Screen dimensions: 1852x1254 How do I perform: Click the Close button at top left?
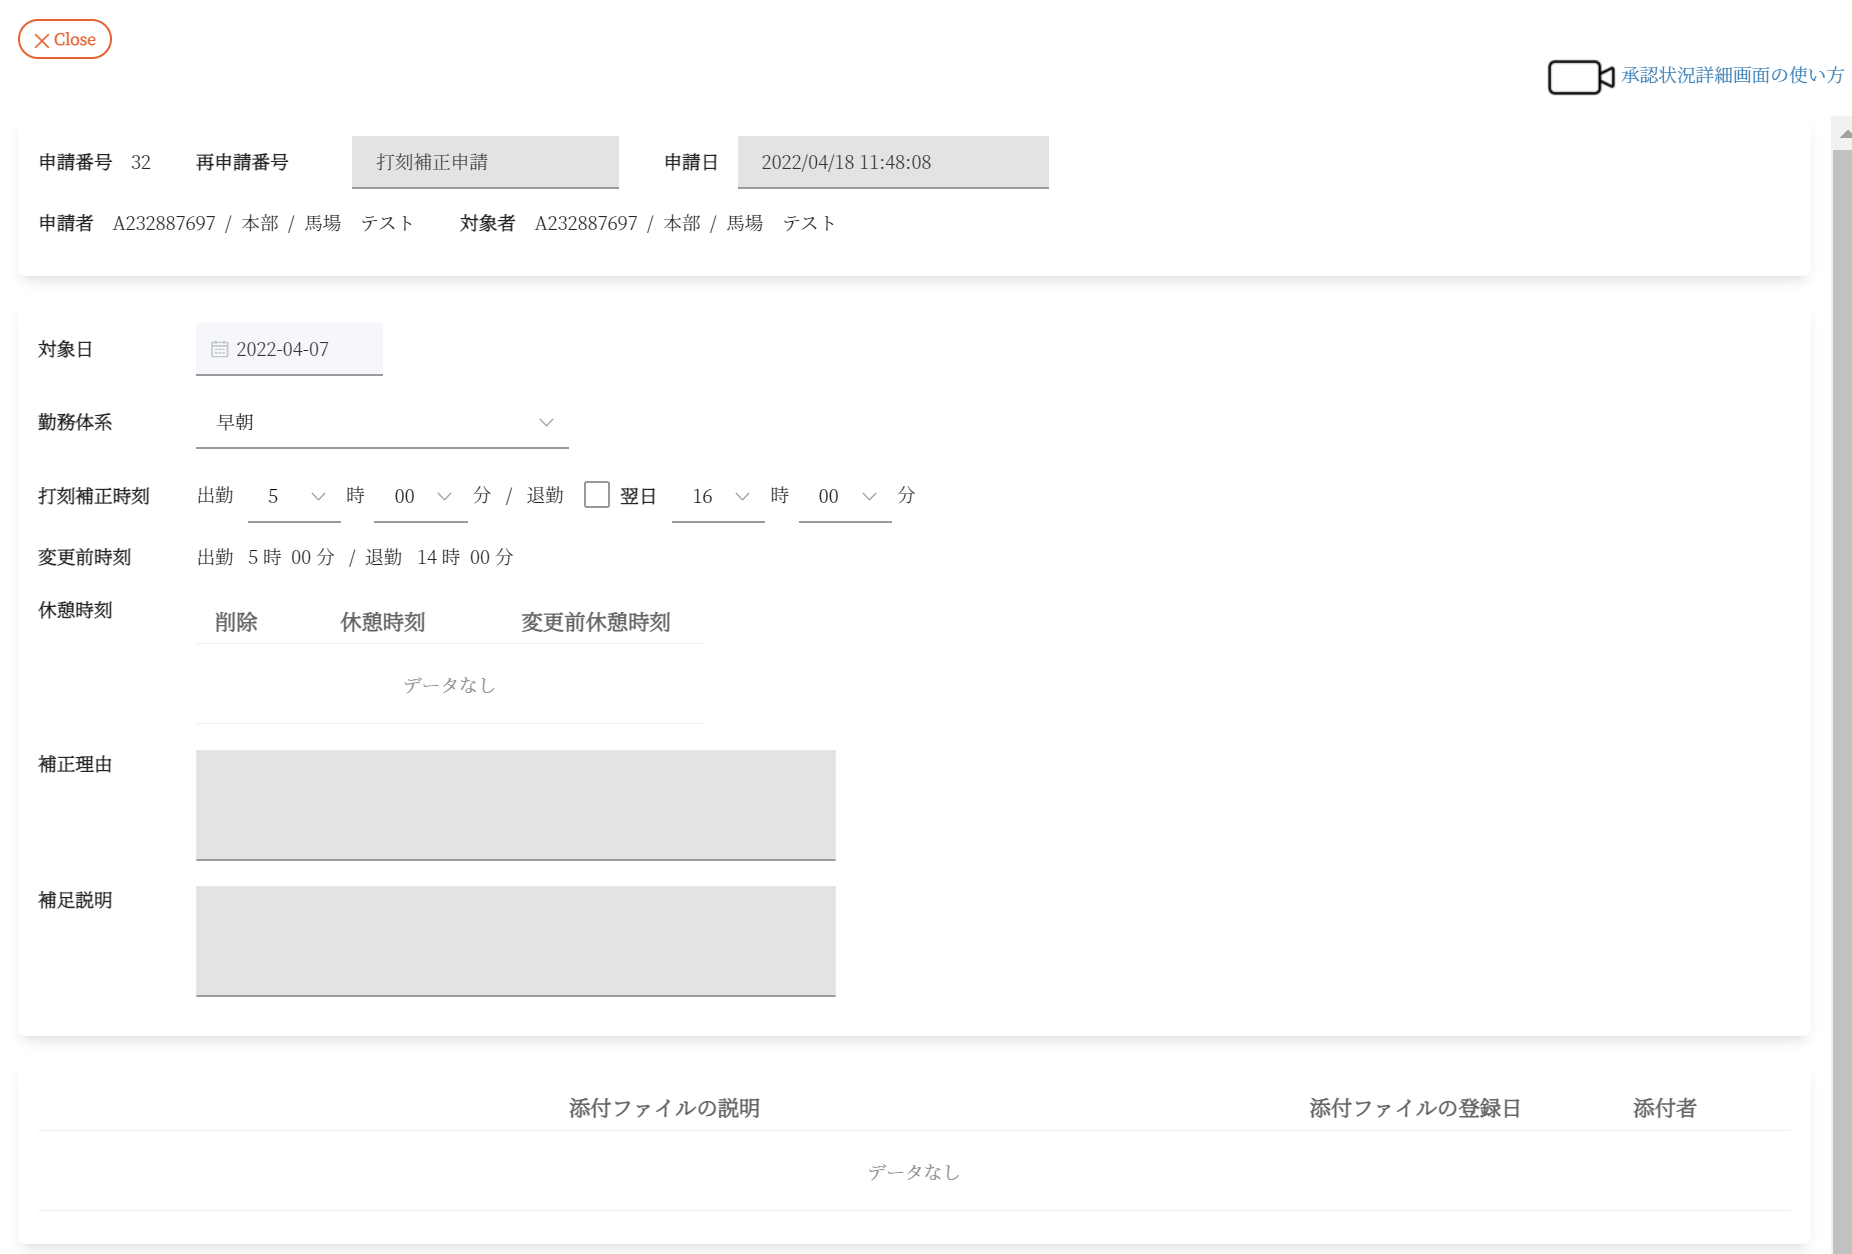click(65, 39)
